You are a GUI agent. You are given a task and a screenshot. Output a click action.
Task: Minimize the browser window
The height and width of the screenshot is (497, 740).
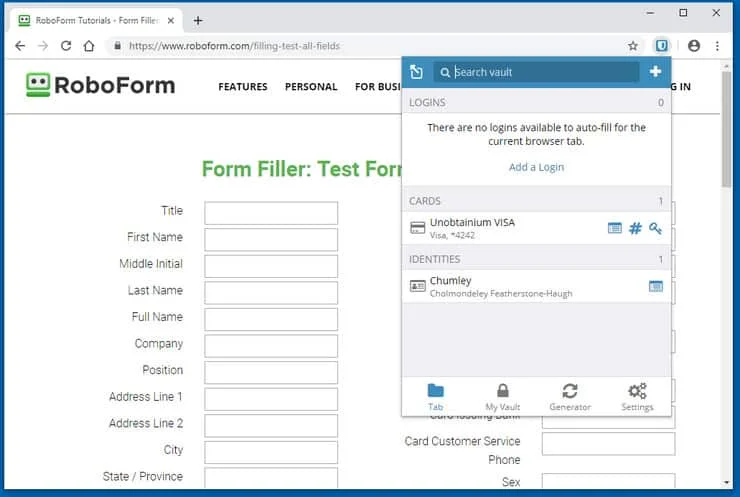(x=650, y=13)
